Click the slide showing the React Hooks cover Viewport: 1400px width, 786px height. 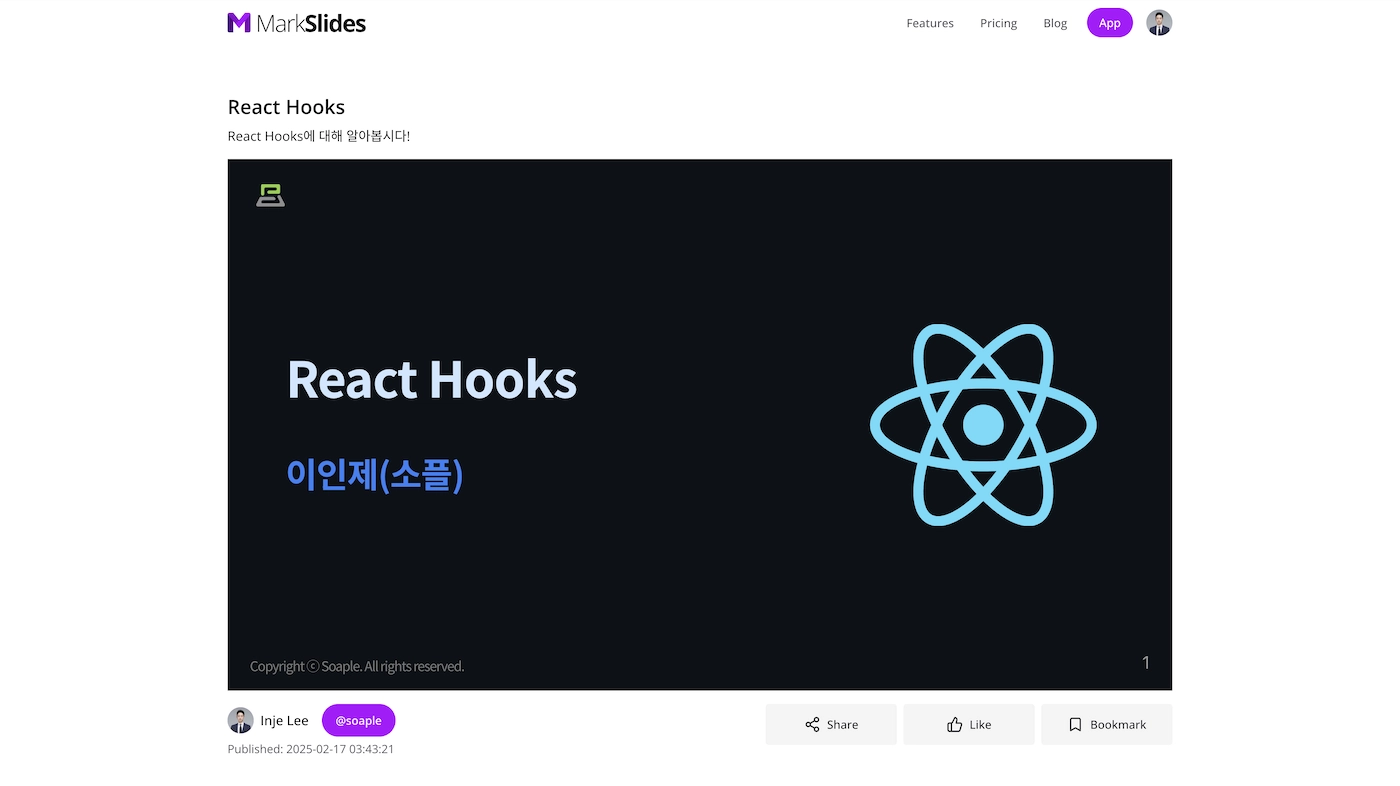(x=700, y=423)
